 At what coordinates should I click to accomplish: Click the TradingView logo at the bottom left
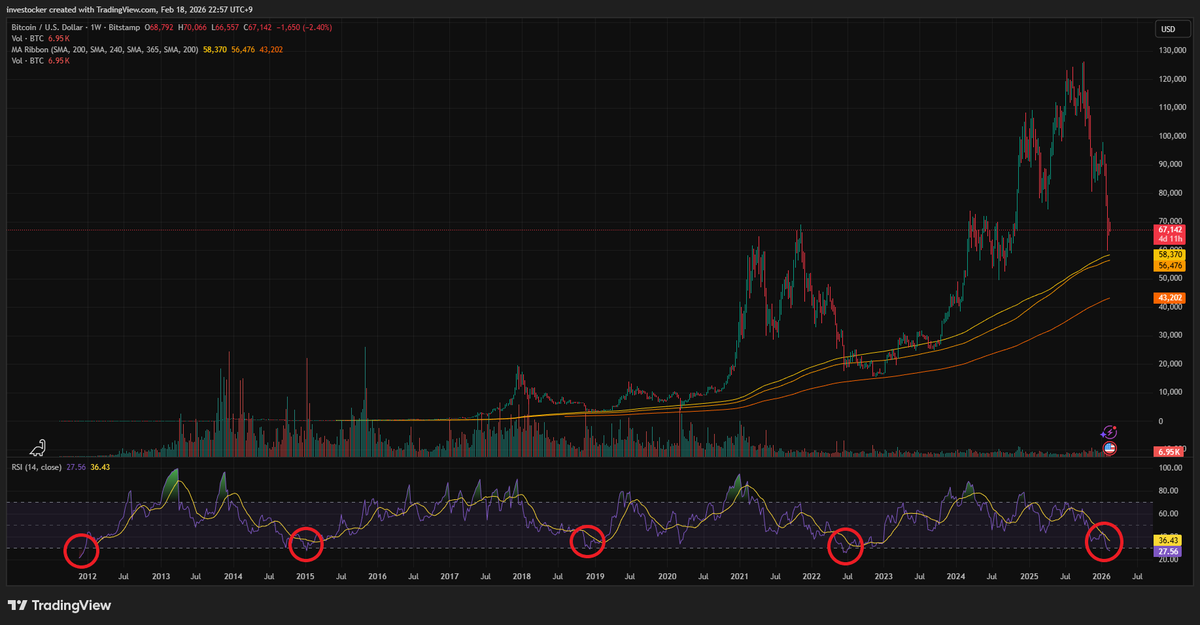pyautogui.click(x=59, y=605)
